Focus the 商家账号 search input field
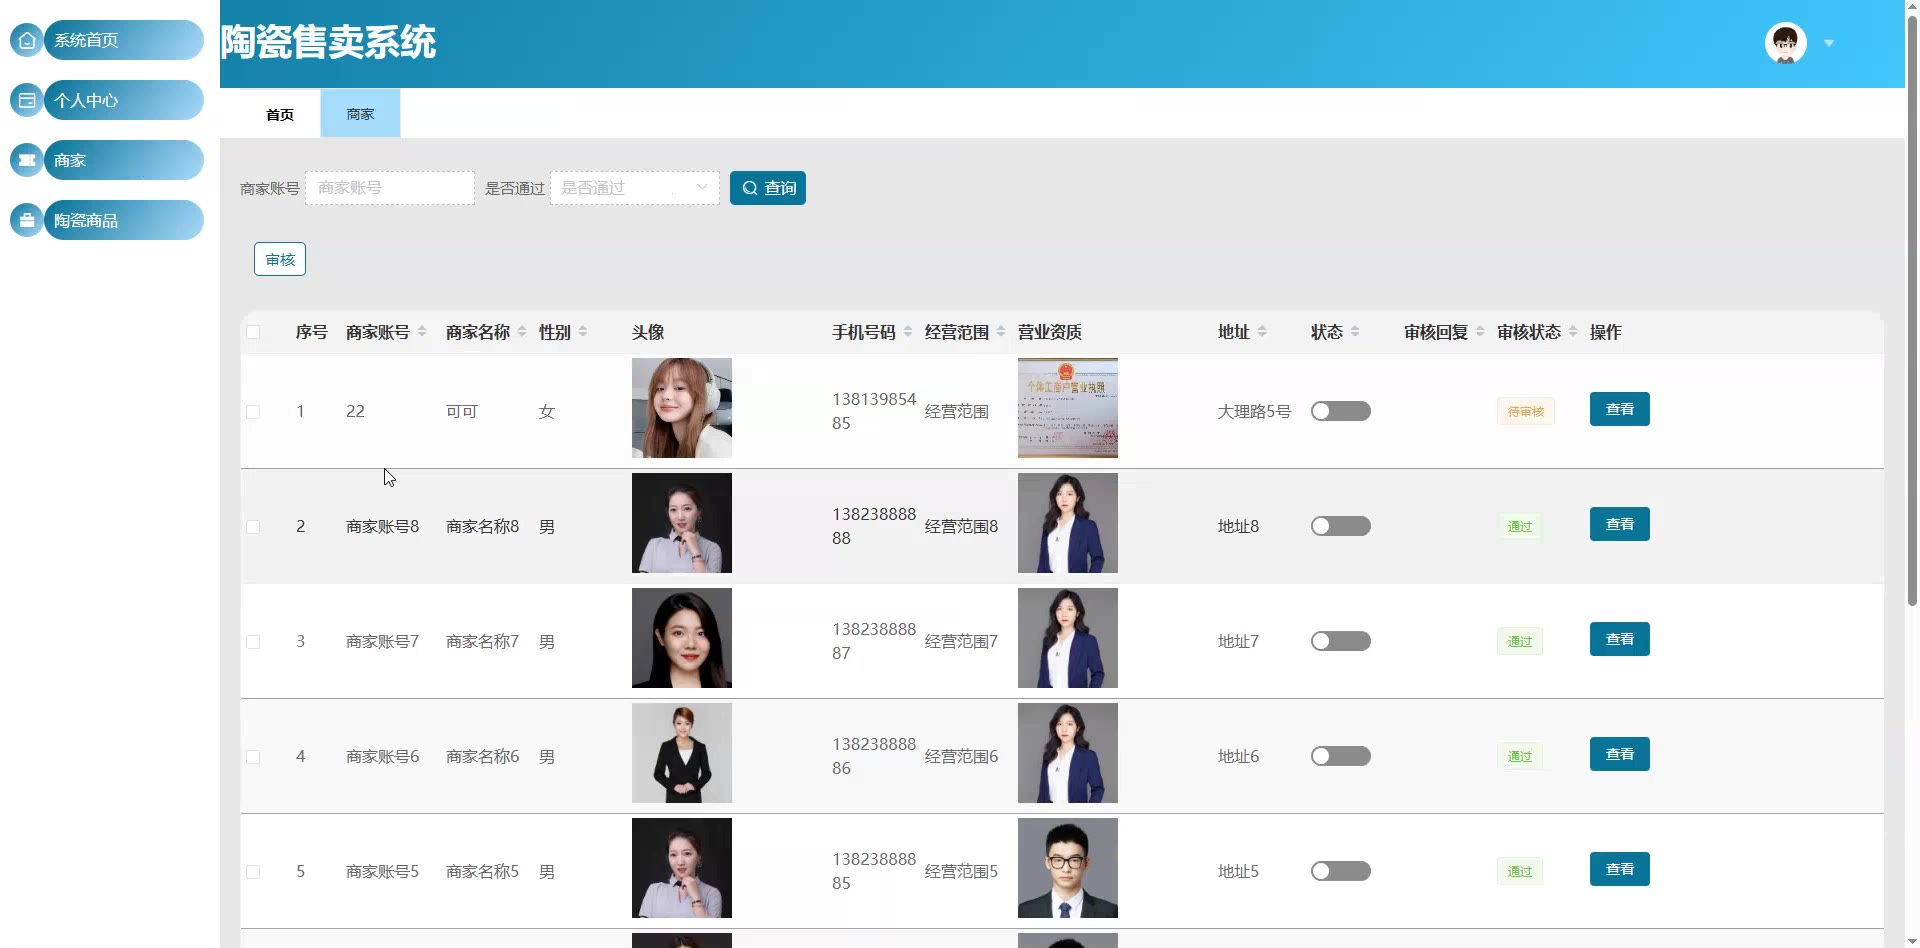This screenshot has width=1920, height=948. pyautogui.click(x=390, y=188)
